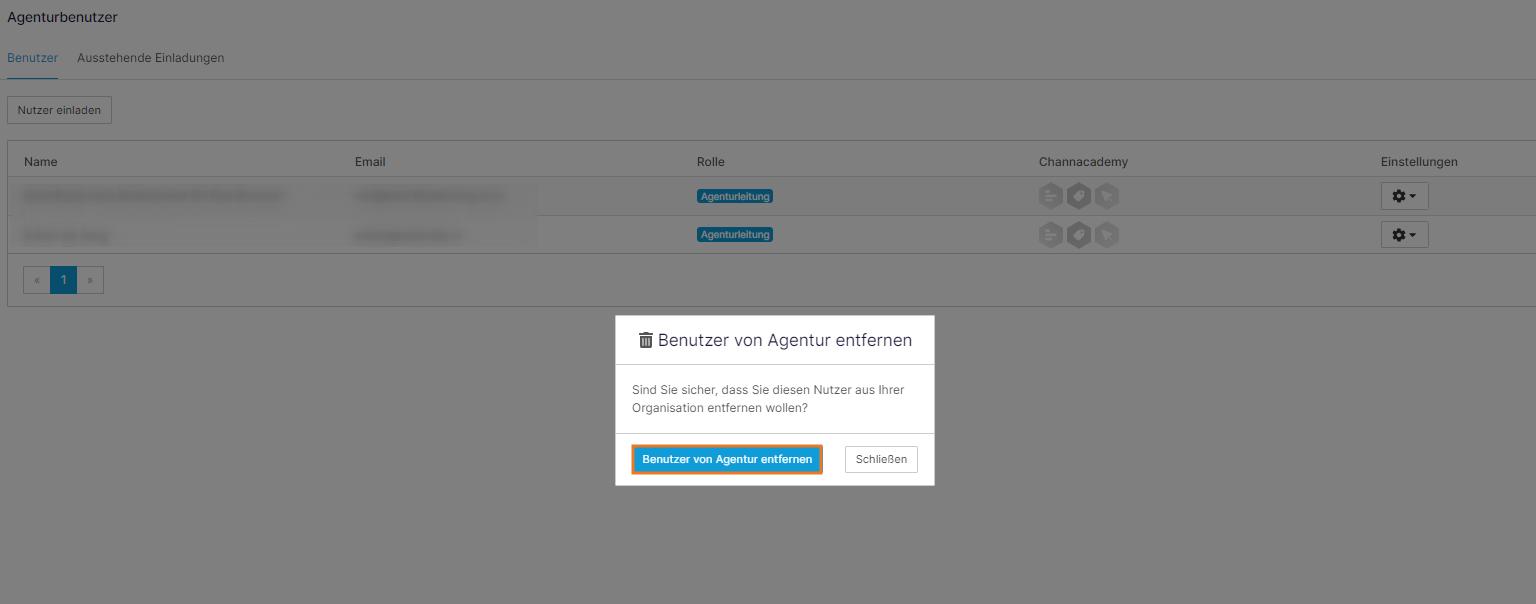Click first row's sliders hexagon badge
The height and width of the screenshot is (604, 1536).
(x=1050, y=196)
